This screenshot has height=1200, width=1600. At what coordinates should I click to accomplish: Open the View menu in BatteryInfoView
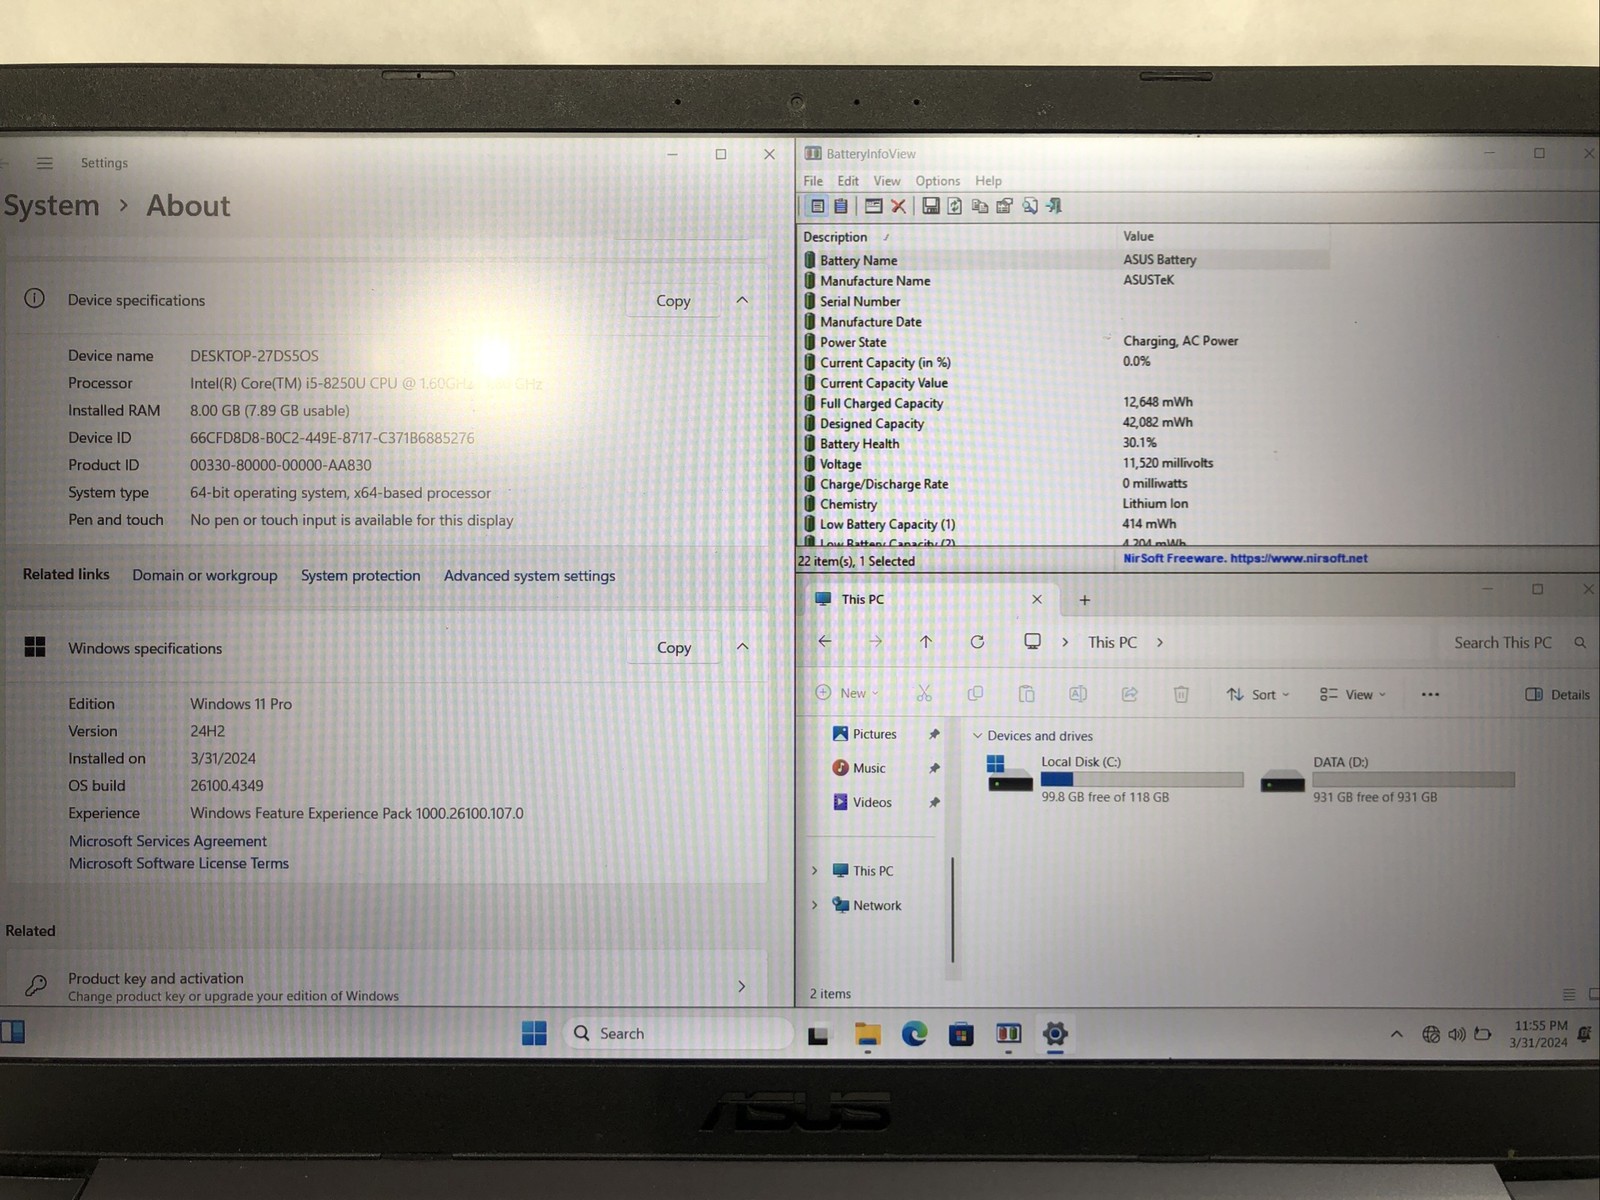click(887, 181)
